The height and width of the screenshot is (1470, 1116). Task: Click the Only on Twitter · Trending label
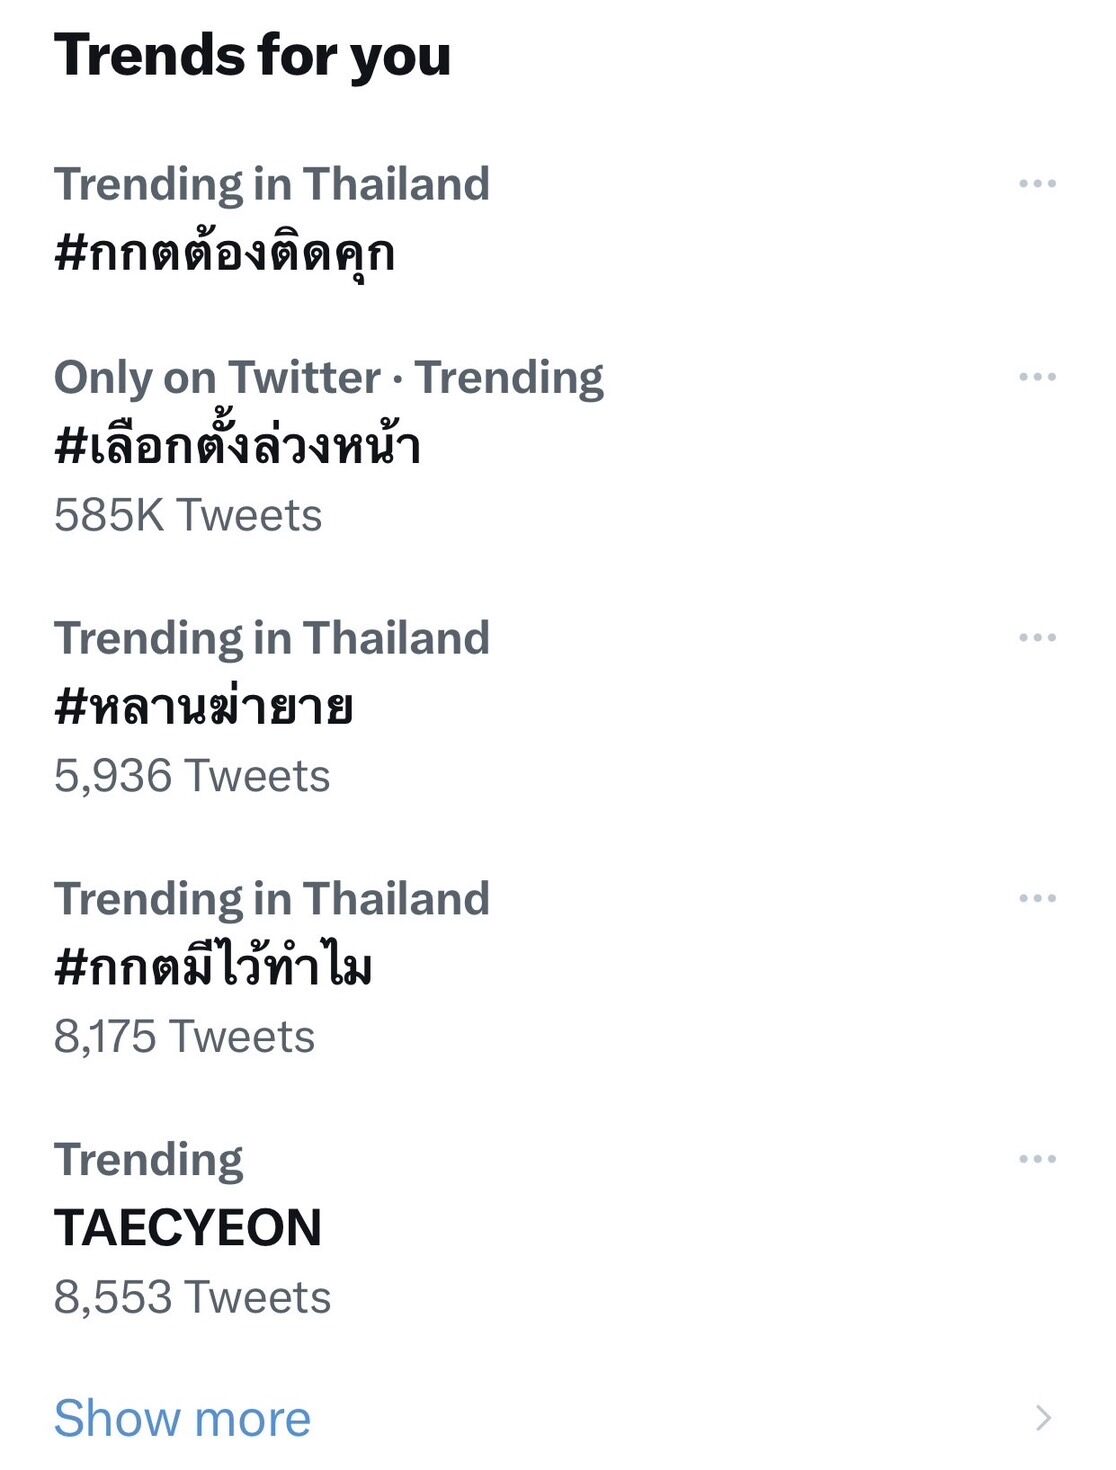tap(328, 378)
